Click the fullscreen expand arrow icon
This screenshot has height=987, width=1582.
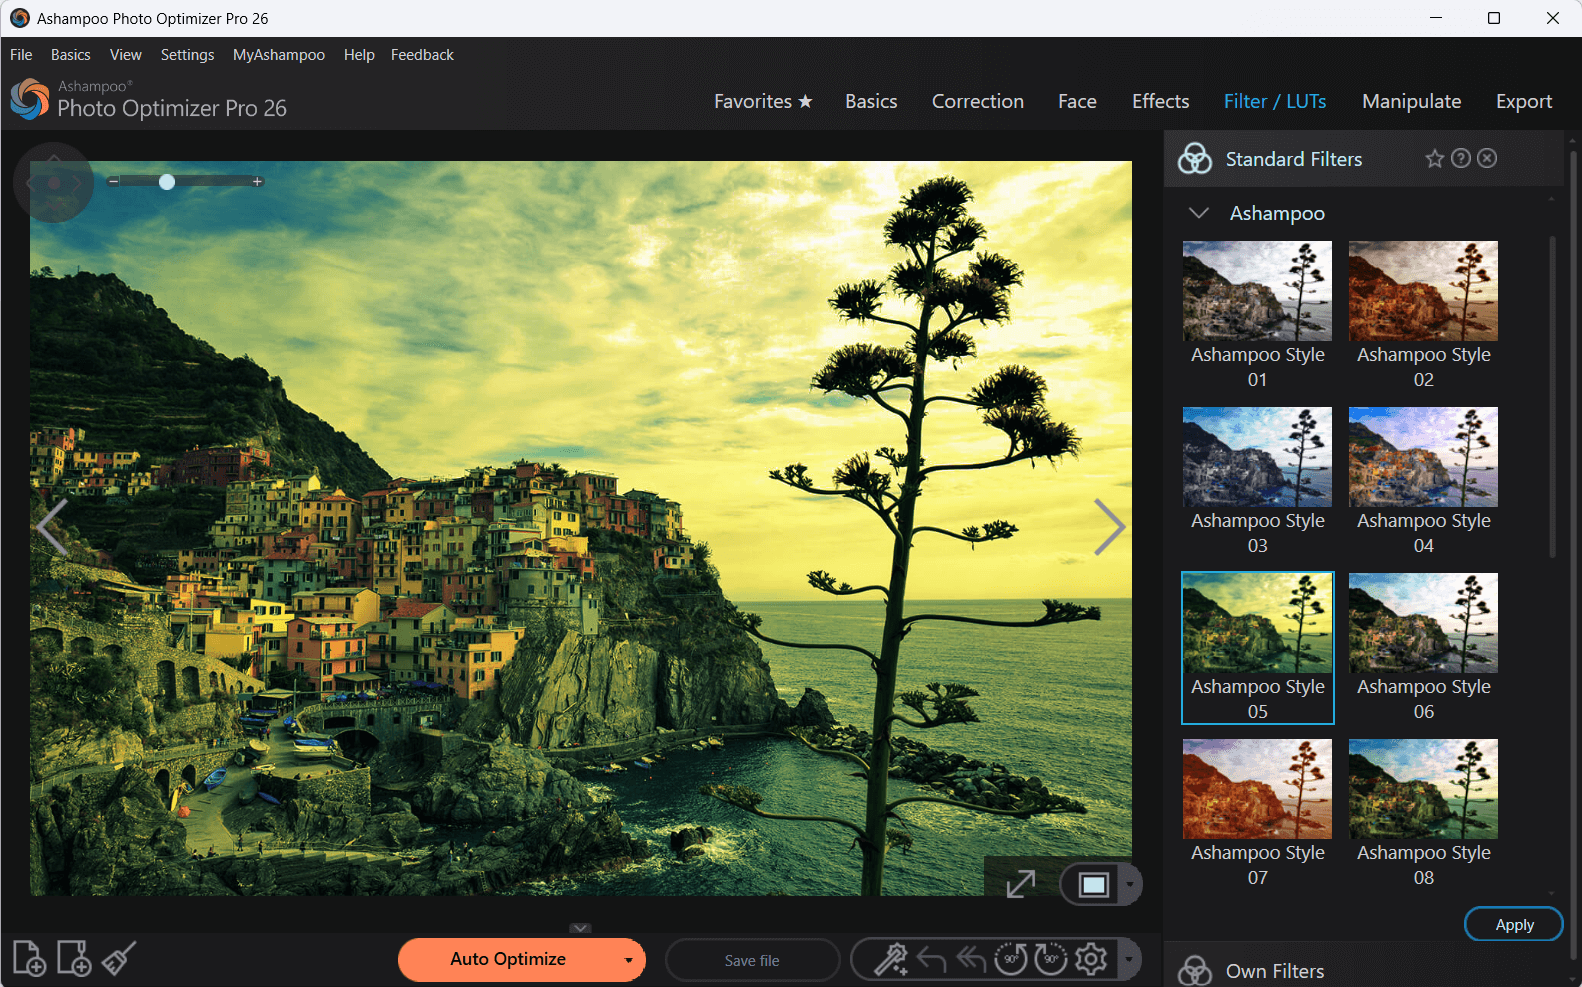[x=1020, y=884]
